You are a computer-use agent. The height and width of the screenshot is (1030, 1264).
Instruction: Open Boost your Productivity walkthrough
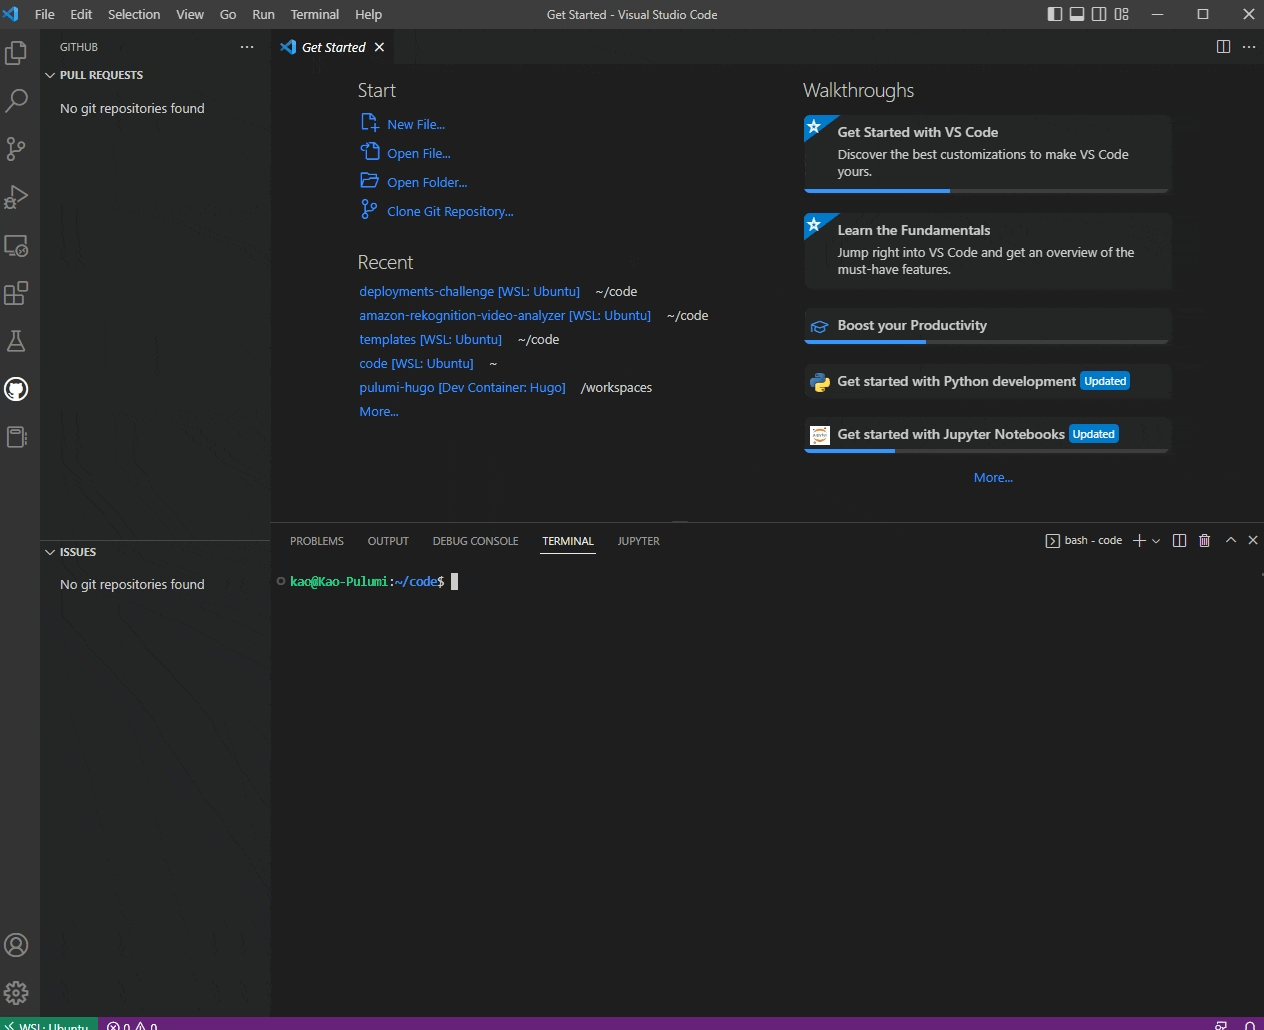pos(987,326)
